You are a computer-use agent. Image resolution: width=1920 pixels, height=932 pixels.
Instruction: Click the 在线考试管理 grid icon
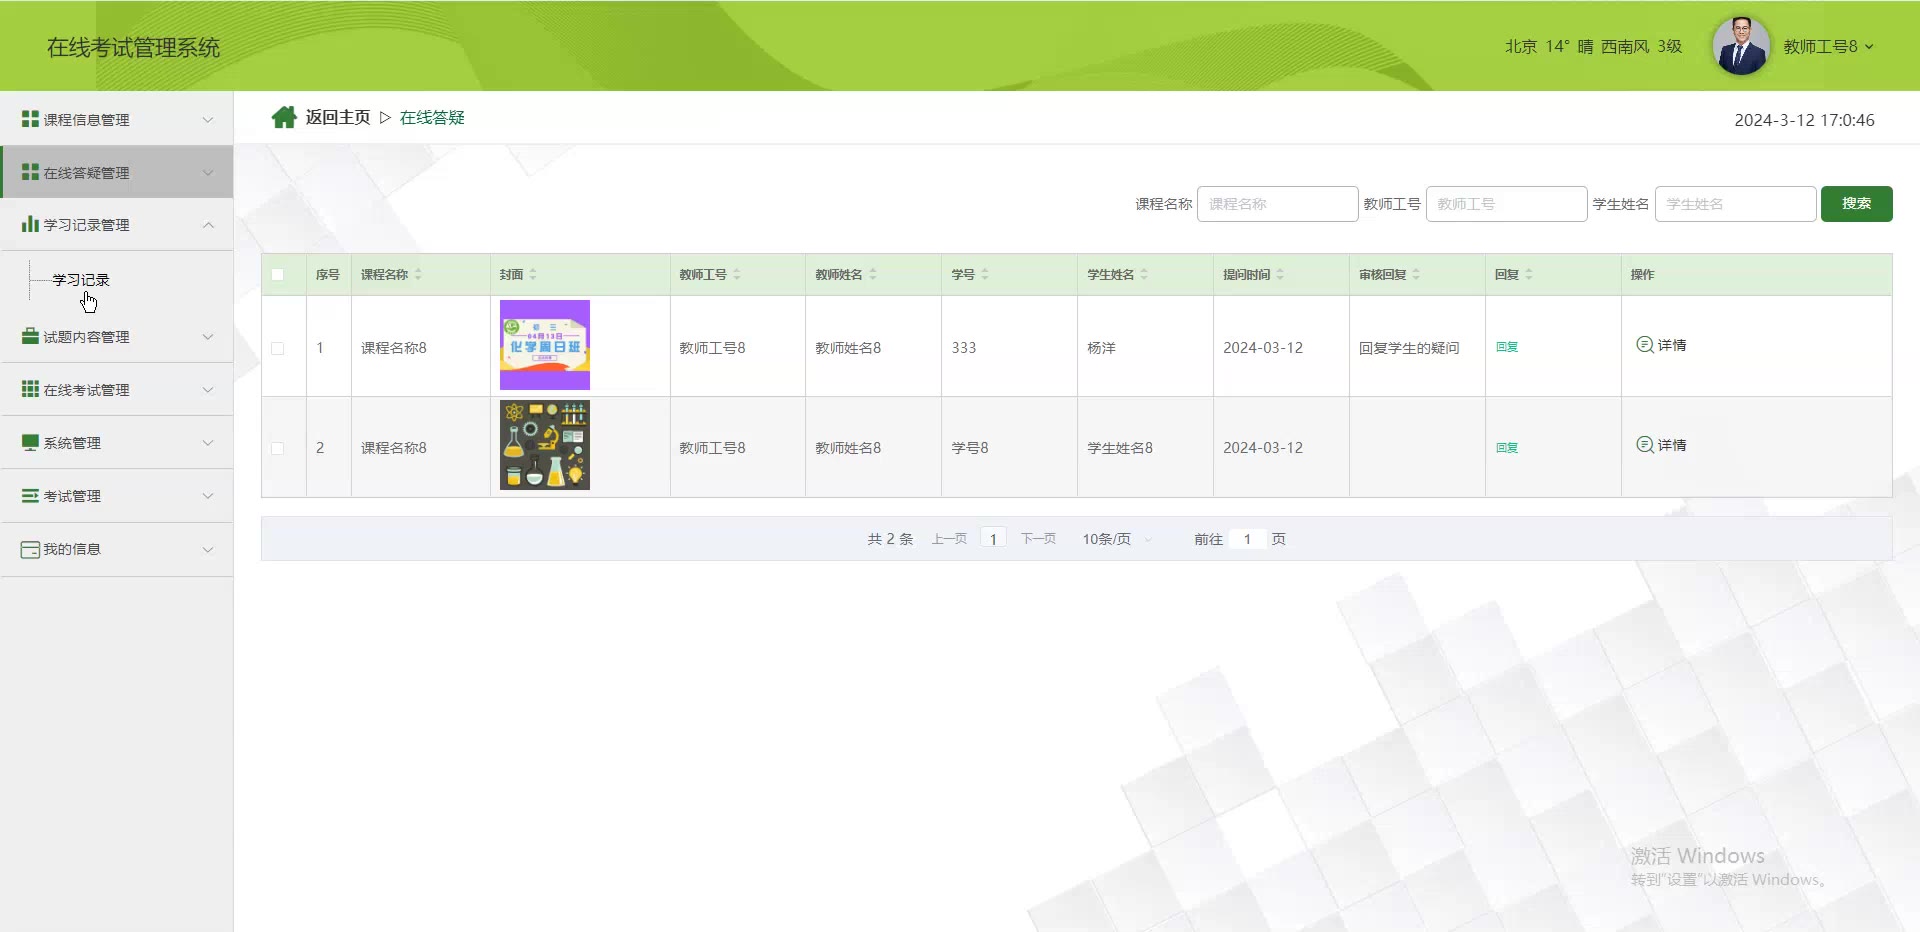click(30, 389)
